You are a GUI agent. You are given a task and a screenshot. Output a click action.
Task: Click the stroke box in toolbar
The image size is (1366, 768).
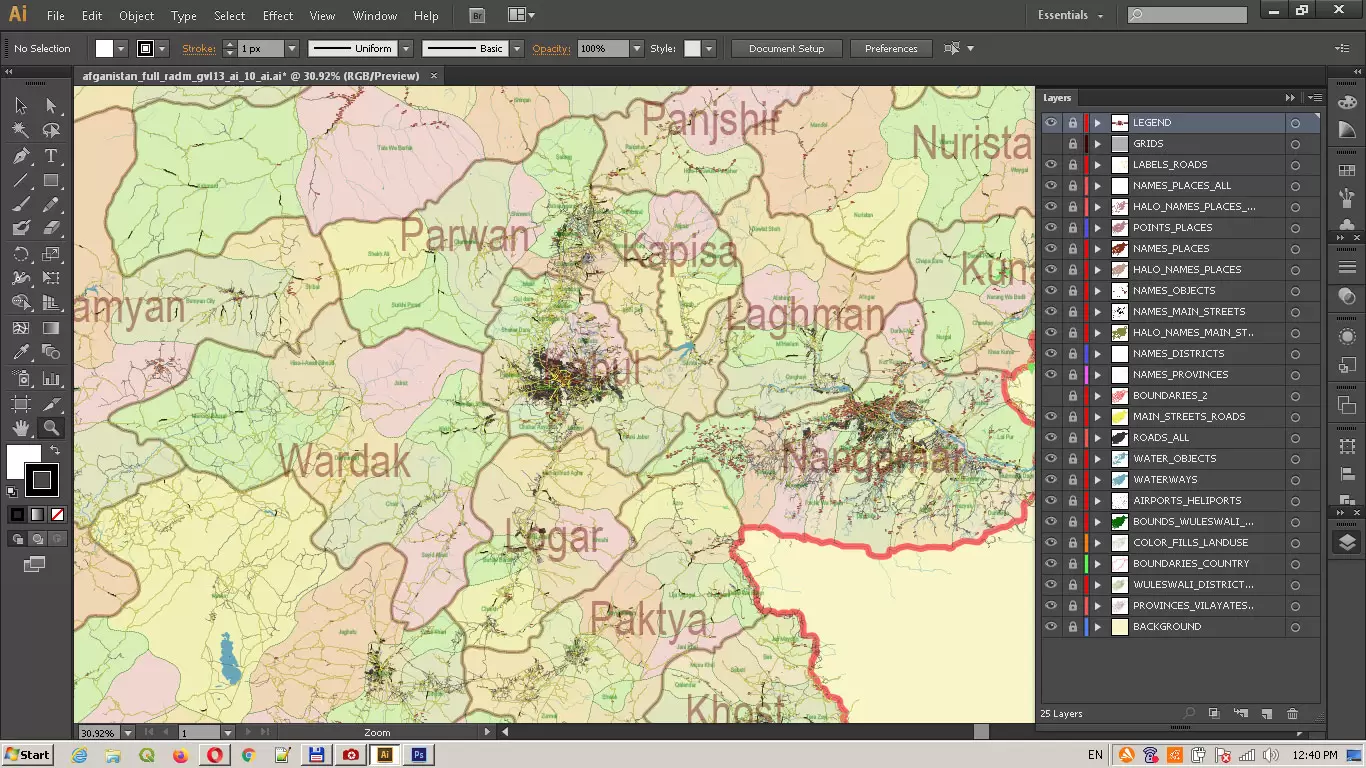tap(41, 481)
